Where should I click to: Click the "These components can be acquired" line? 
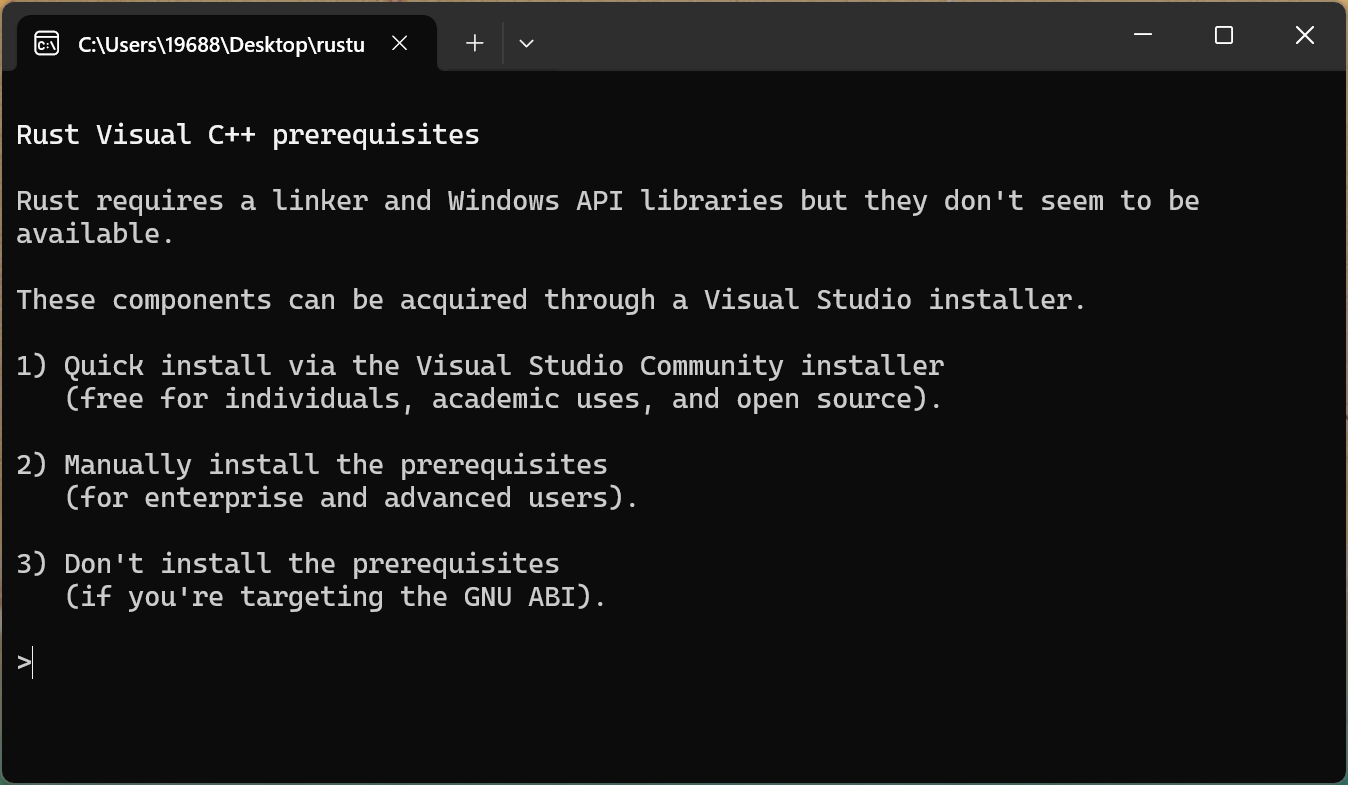pyautogui.click(x=550, y=300)
